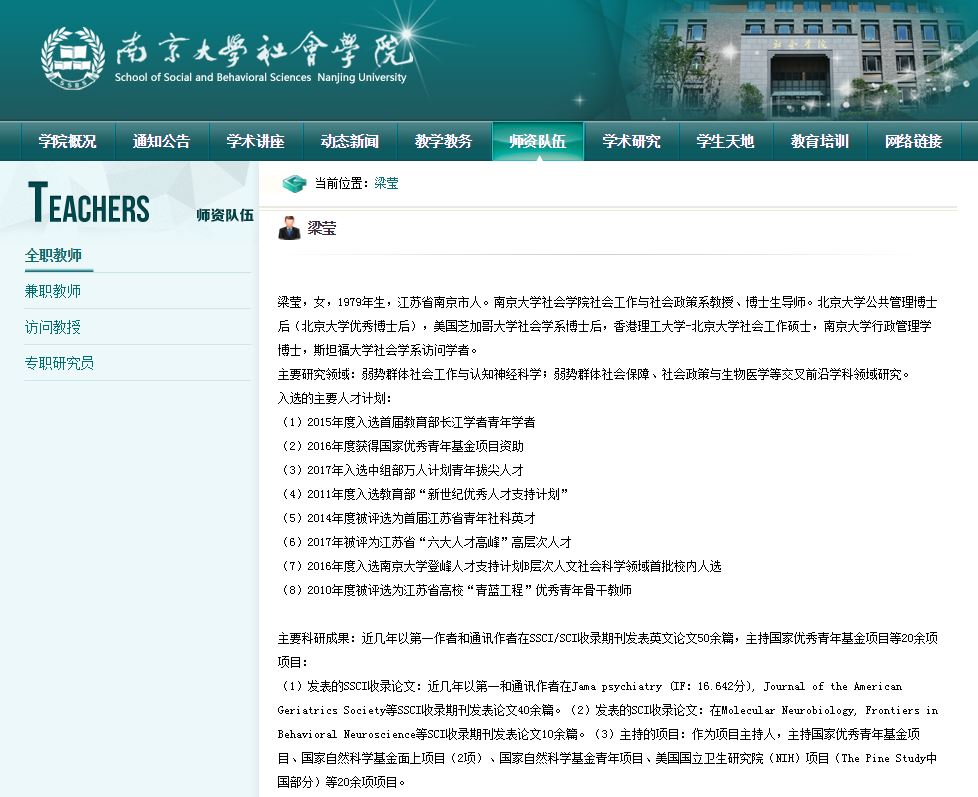This screenshot has width=978, height=797.
Task: Open 专职研究员 sidebar link
Action: point(59,363)
